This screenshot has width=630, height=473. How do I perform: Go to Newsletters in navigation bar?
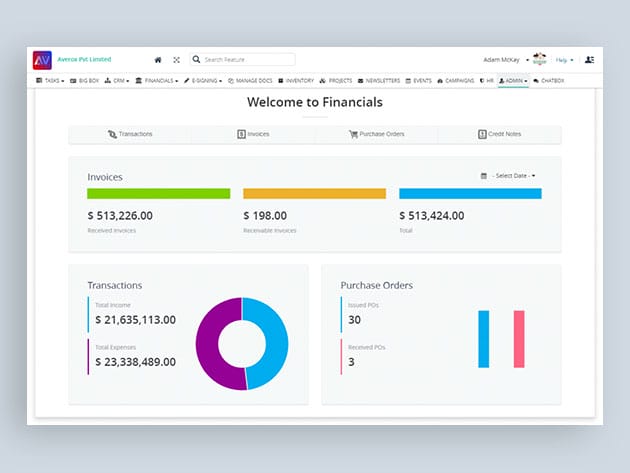coord(379,80)
